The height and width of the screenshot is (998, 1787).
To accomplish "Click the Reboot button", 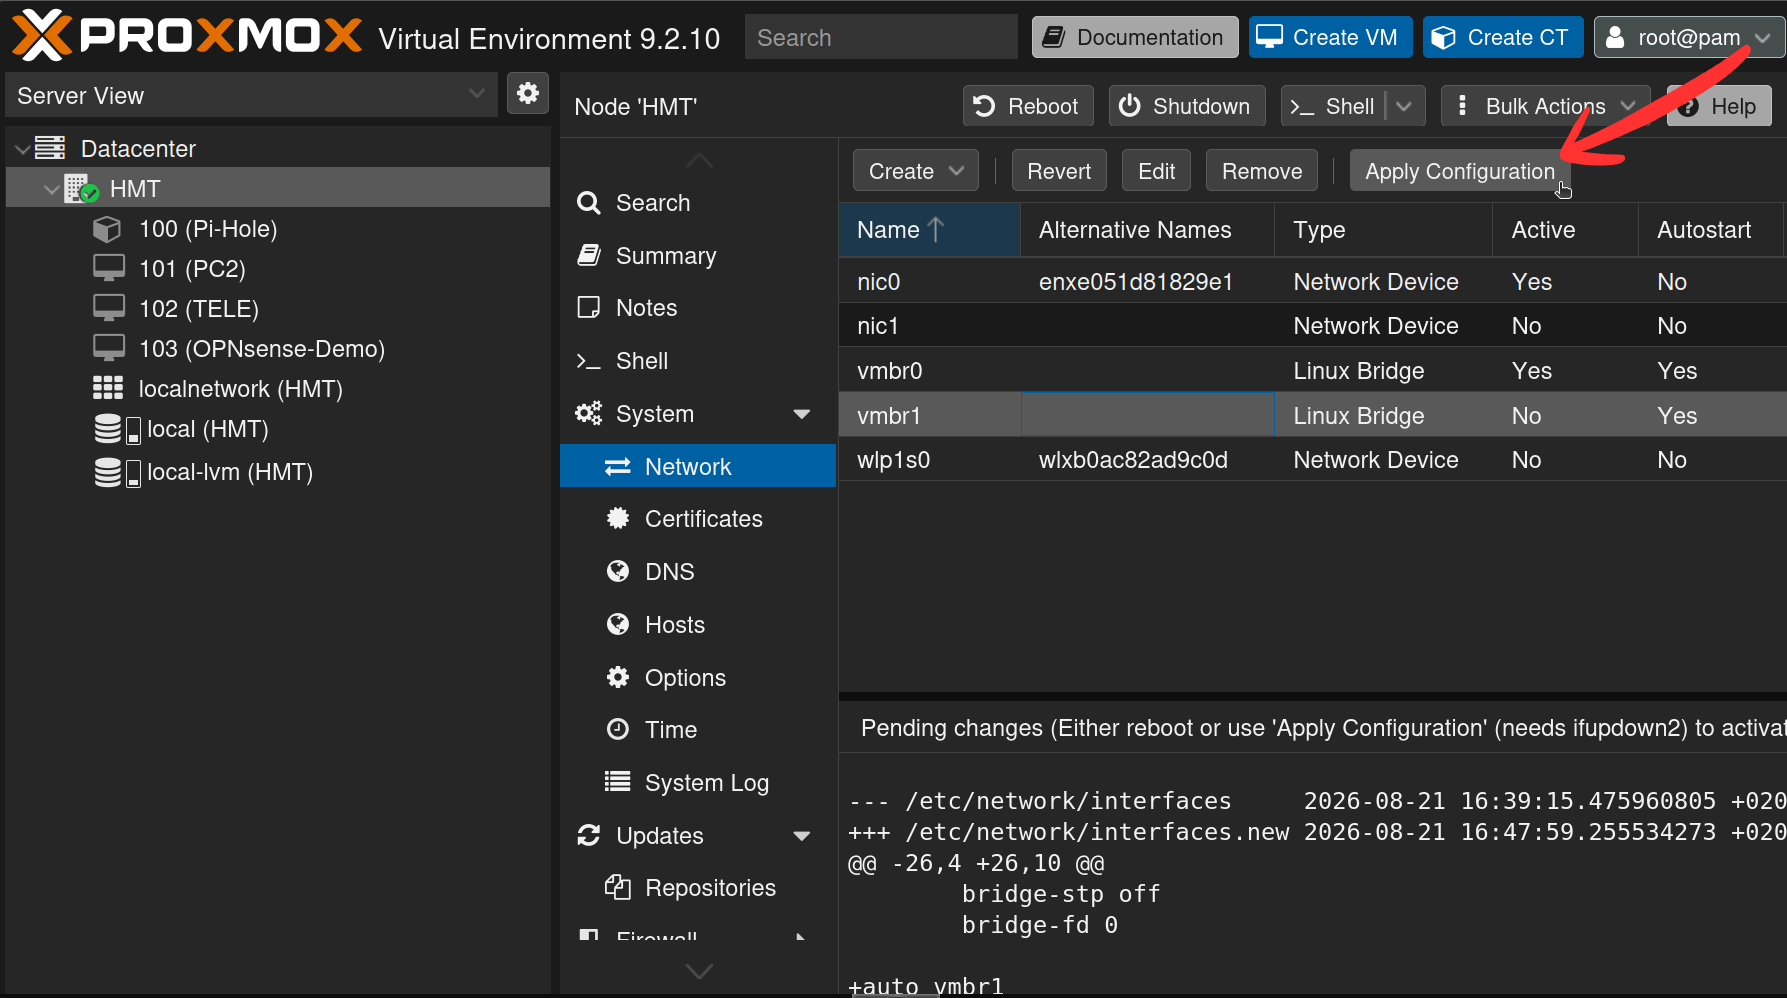I will tap(1028, 106).
